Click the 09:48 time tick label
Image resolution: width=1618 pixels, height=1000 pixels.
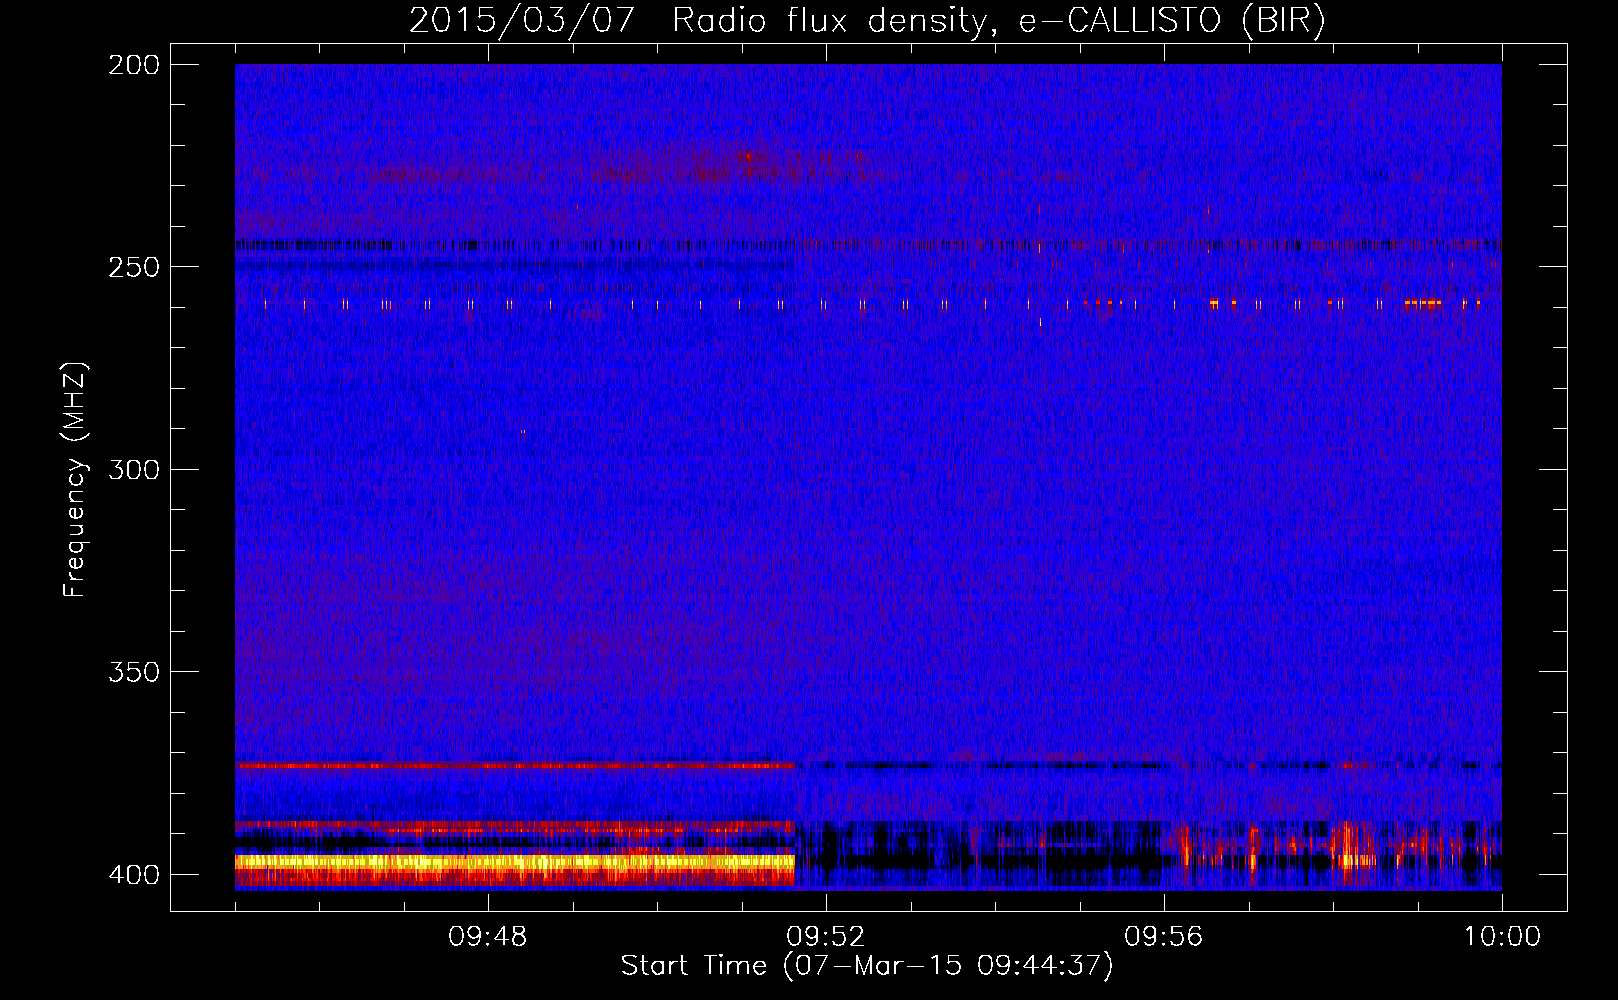[x=488, y=937]
